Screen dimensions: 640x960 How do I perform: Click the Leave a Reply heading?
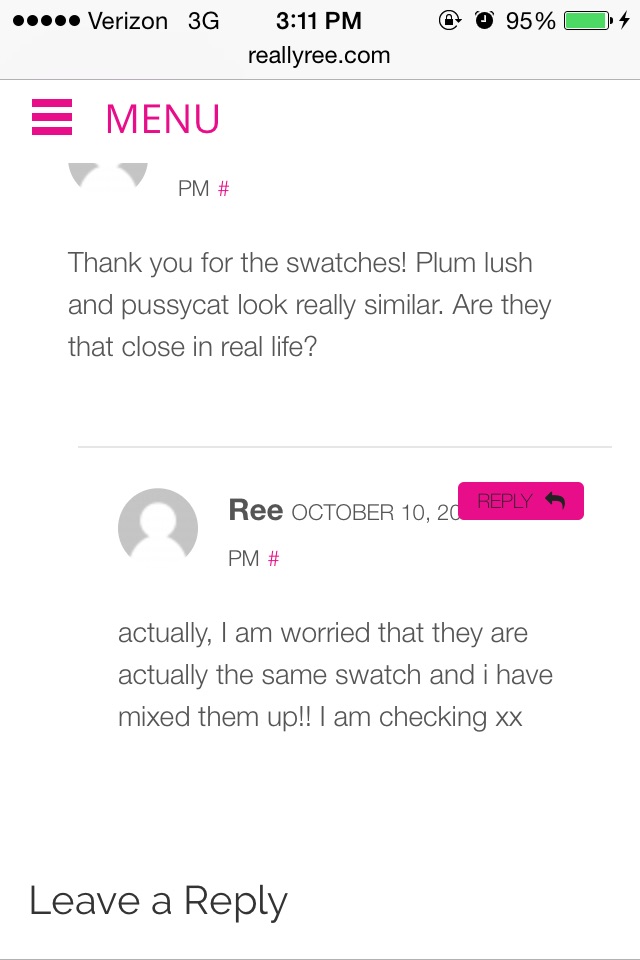pyautogui.click(x=158, y=901)
